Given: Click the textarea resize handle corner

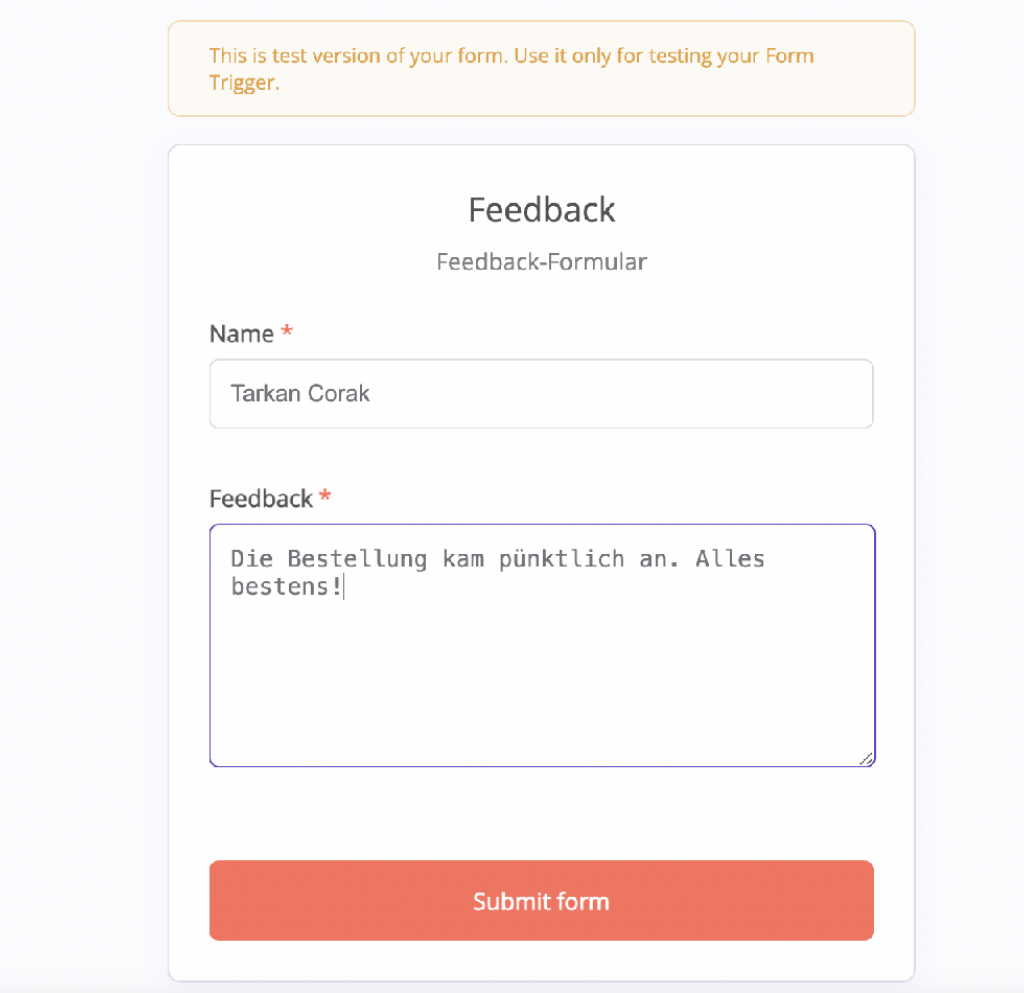Looking at the screenshot, I should click(x=866, y=758).
